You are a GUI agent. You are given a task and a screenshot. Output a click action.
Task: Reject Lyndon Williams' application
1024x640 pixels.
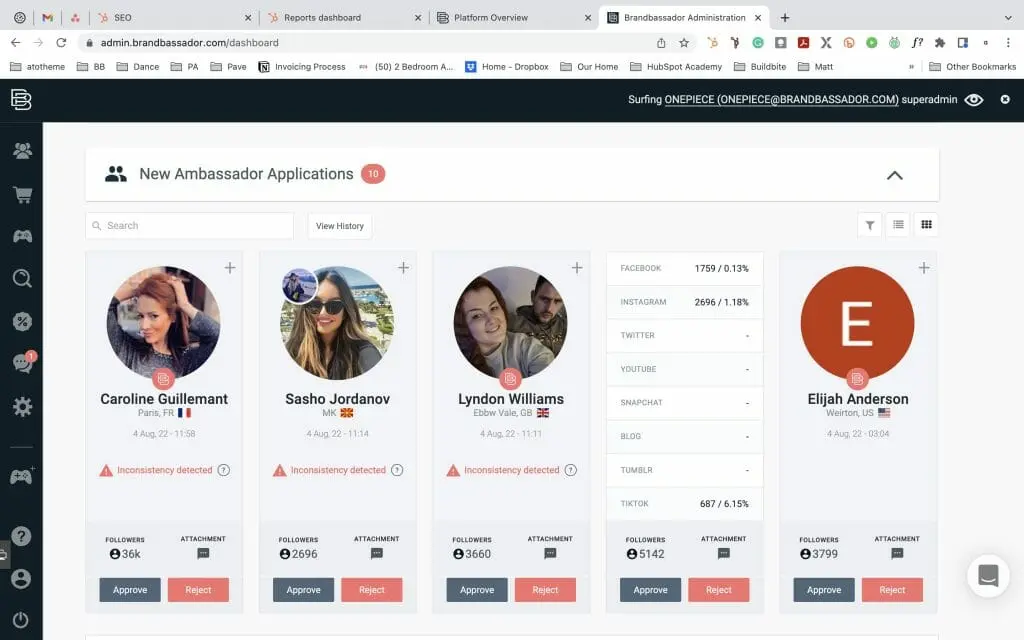pyautogui.click(x=545, y=590)
